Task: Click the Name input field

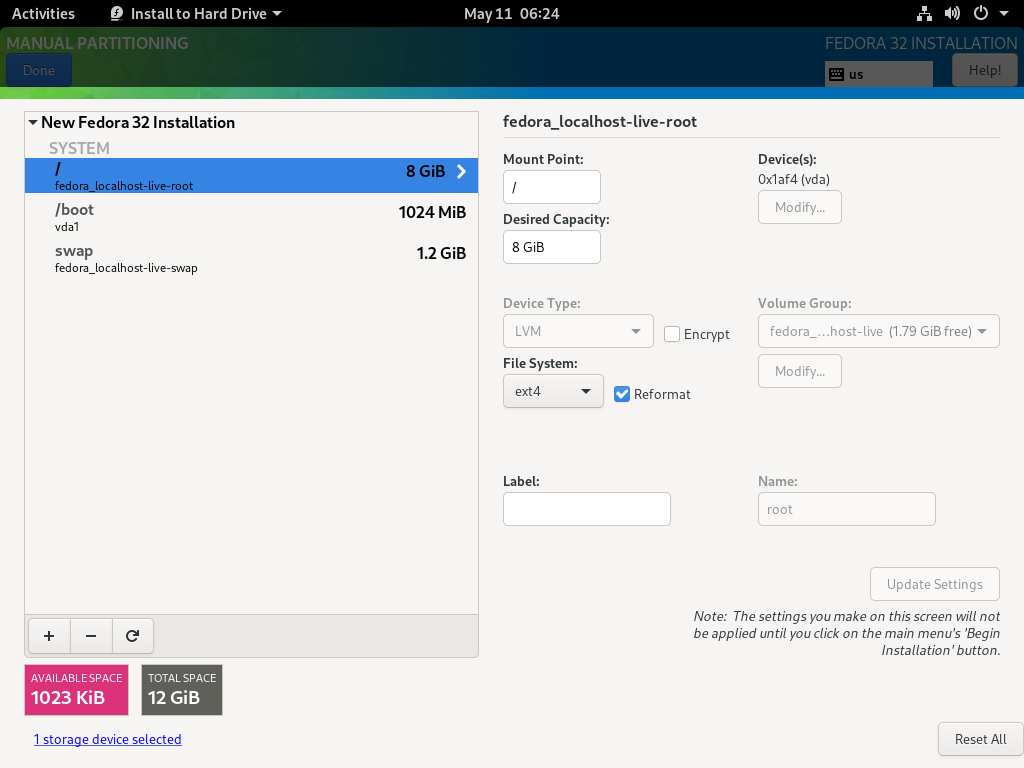Action: coord(846,509)
